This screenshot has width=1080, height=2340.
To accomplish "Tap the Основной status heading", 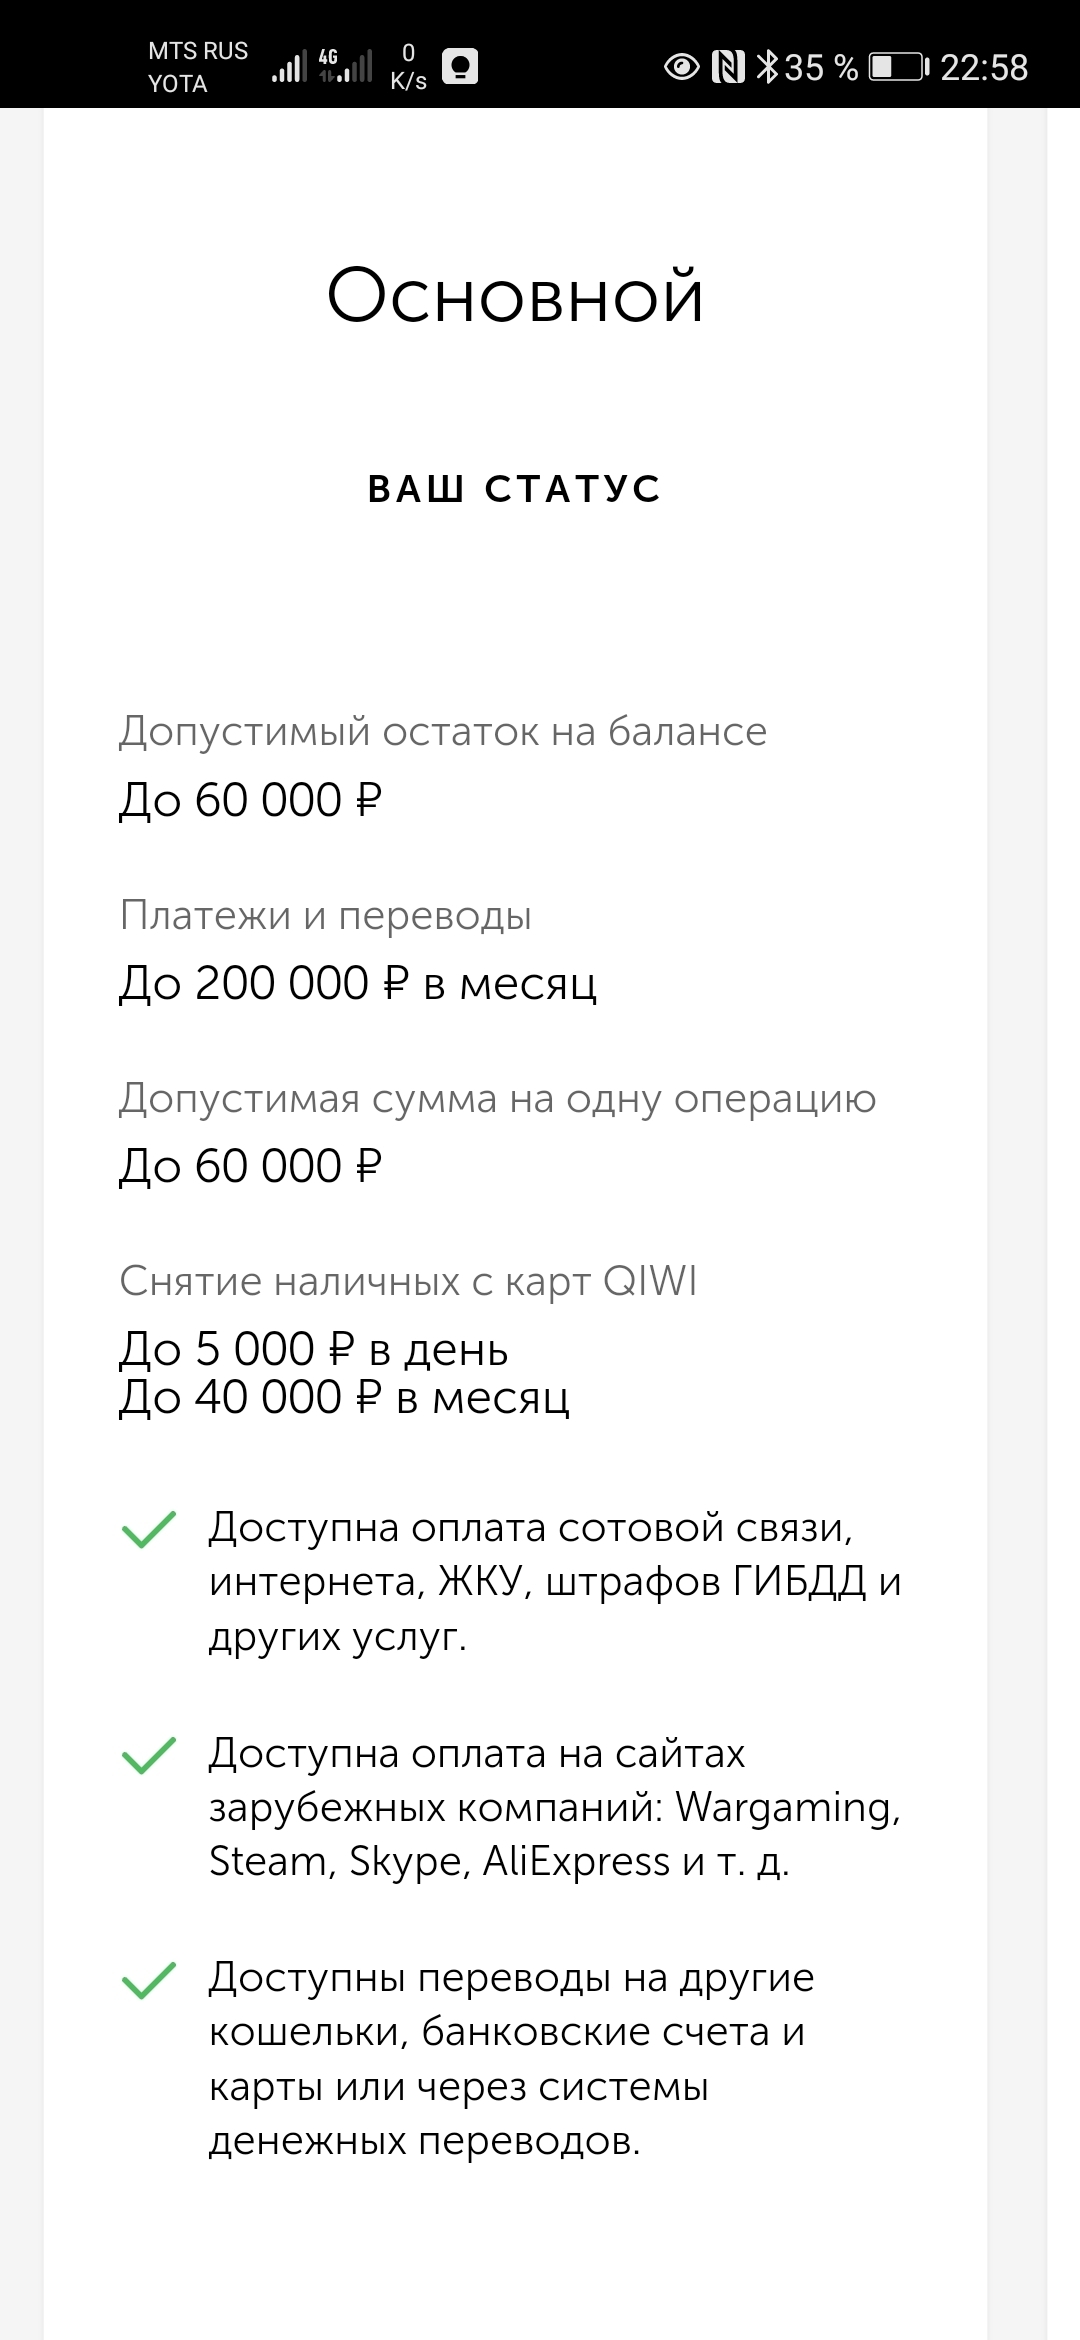I will (516, 296).
